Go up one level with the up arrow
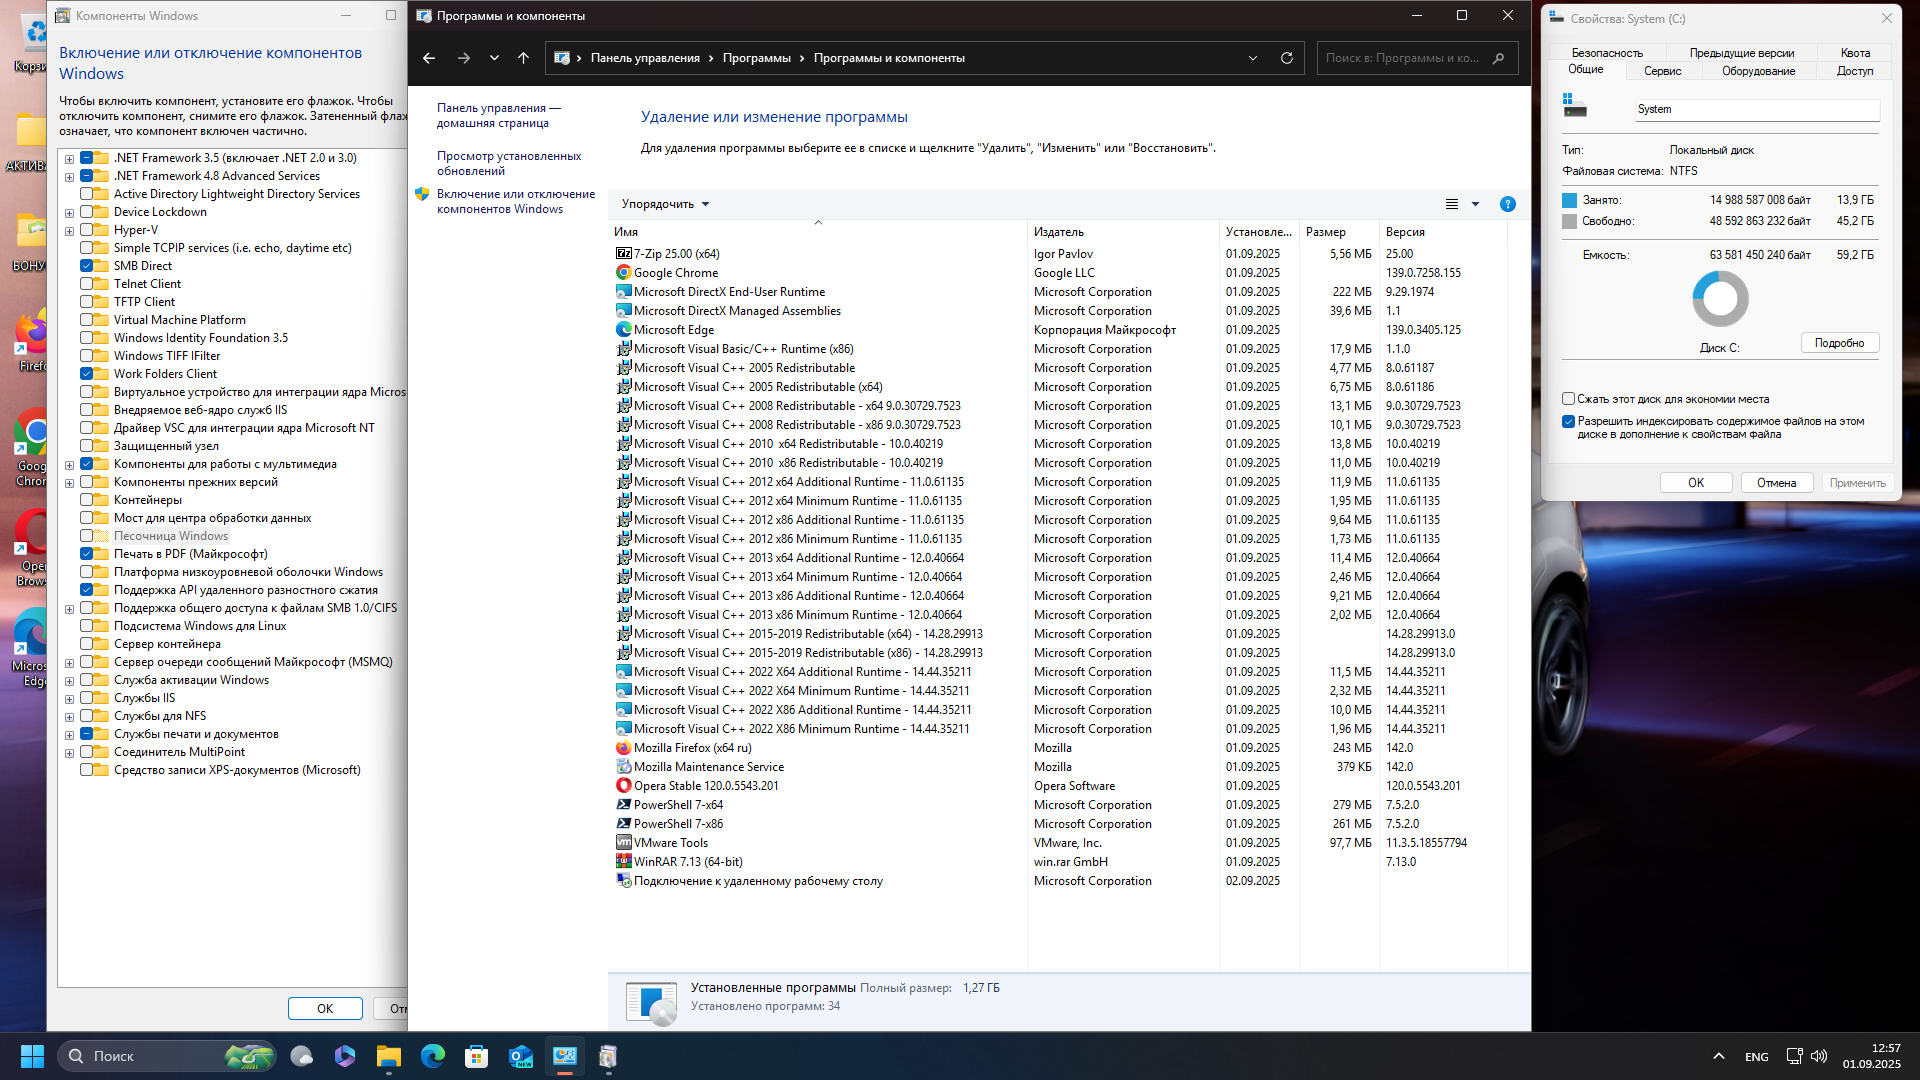This screenshot has width=1920, height=1080. (523, 58)
